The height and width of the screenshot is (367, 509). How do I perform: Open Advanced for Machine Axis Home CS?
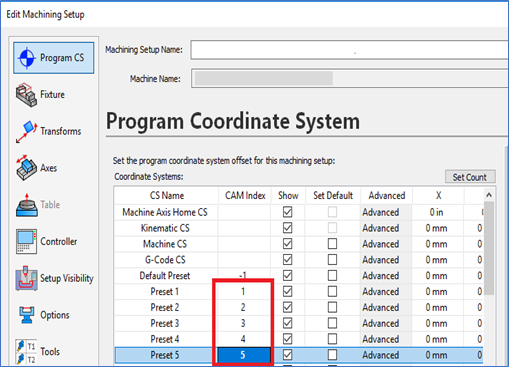pyautogui.click(x=386, y=212)
